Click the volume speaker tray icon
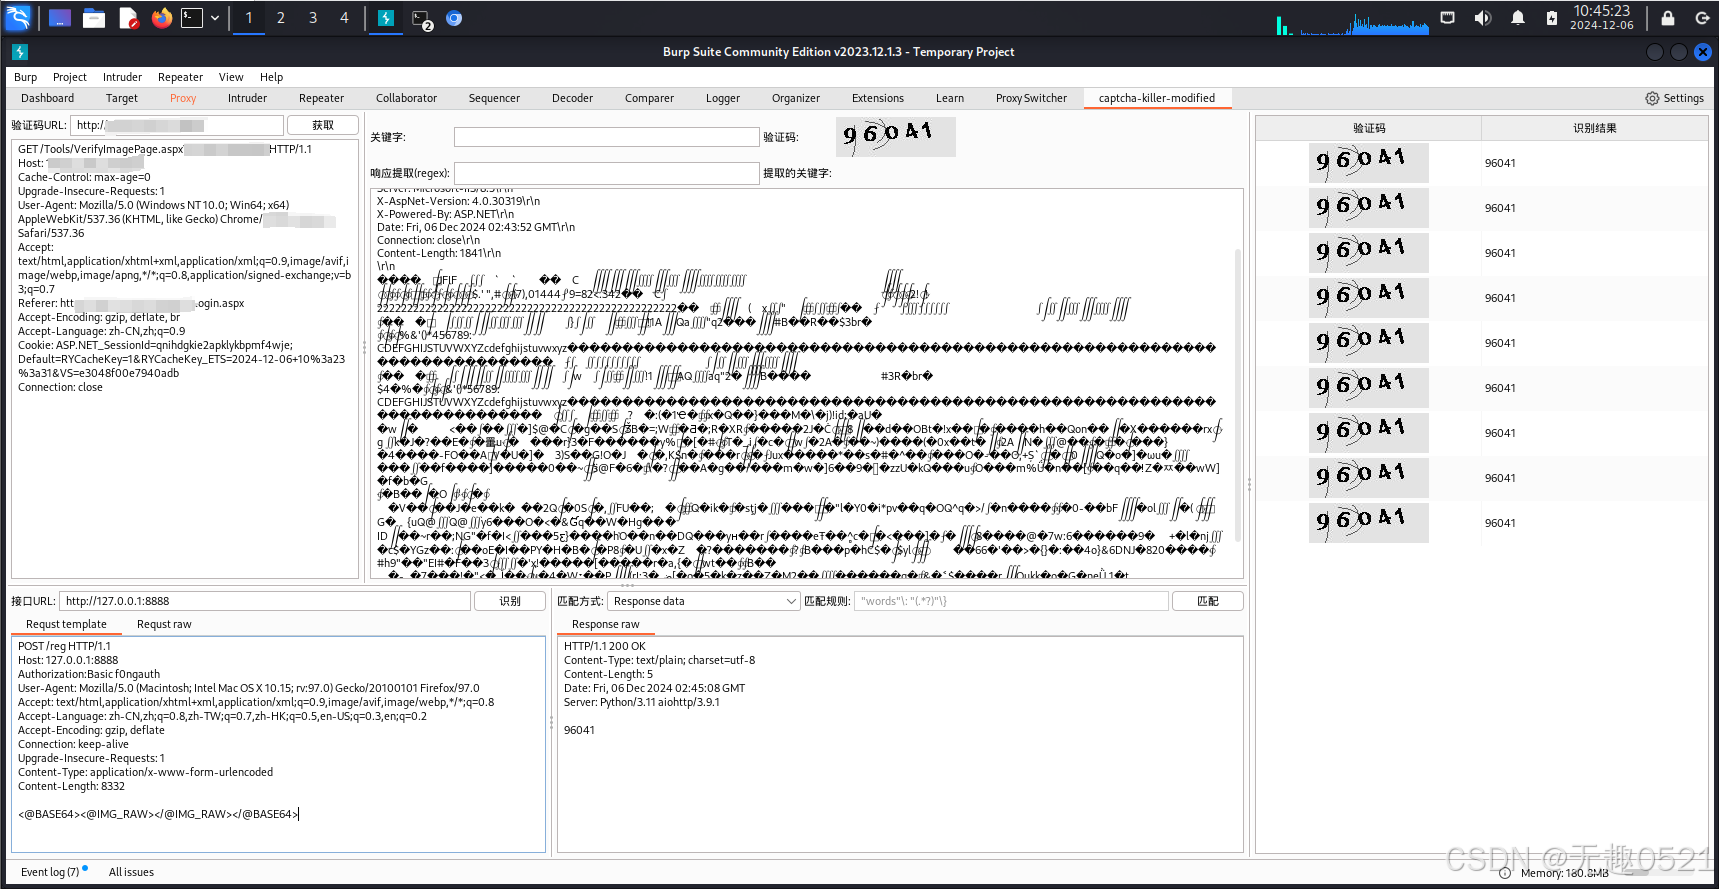Screen dimensions: 1719x889 1482,18
